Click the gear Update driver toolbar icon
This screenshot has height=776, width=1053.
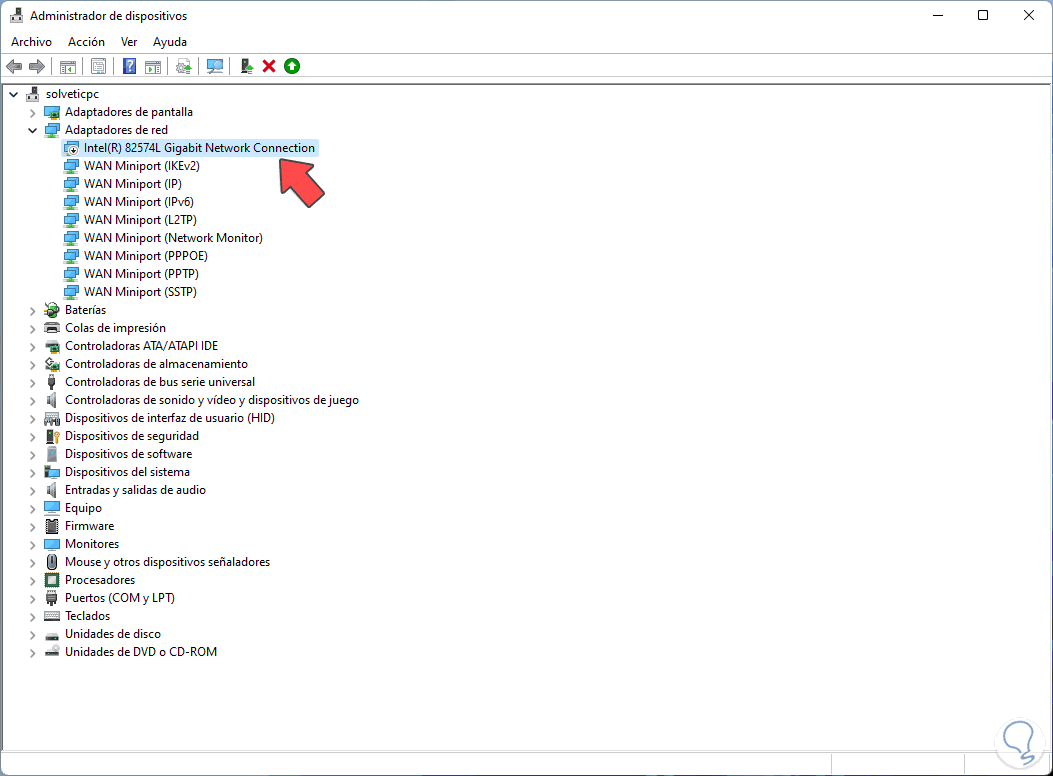(183, 66)
